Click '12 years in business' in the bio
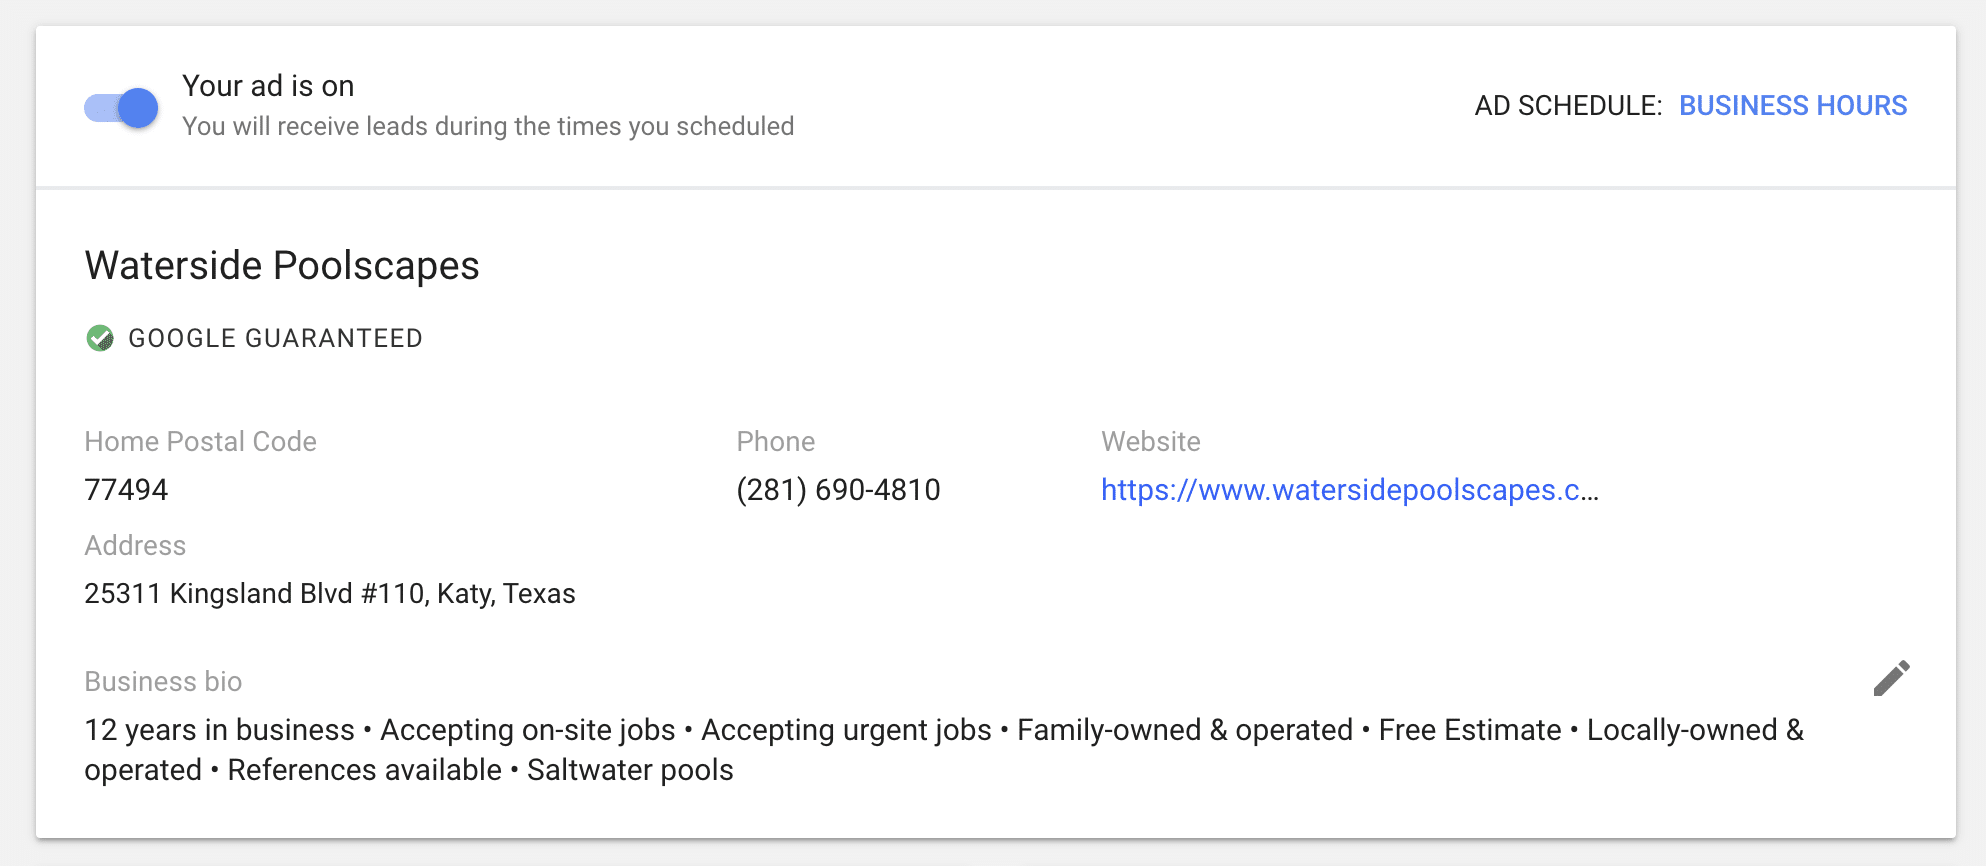 pyautogui.click(x=220, y=730)
